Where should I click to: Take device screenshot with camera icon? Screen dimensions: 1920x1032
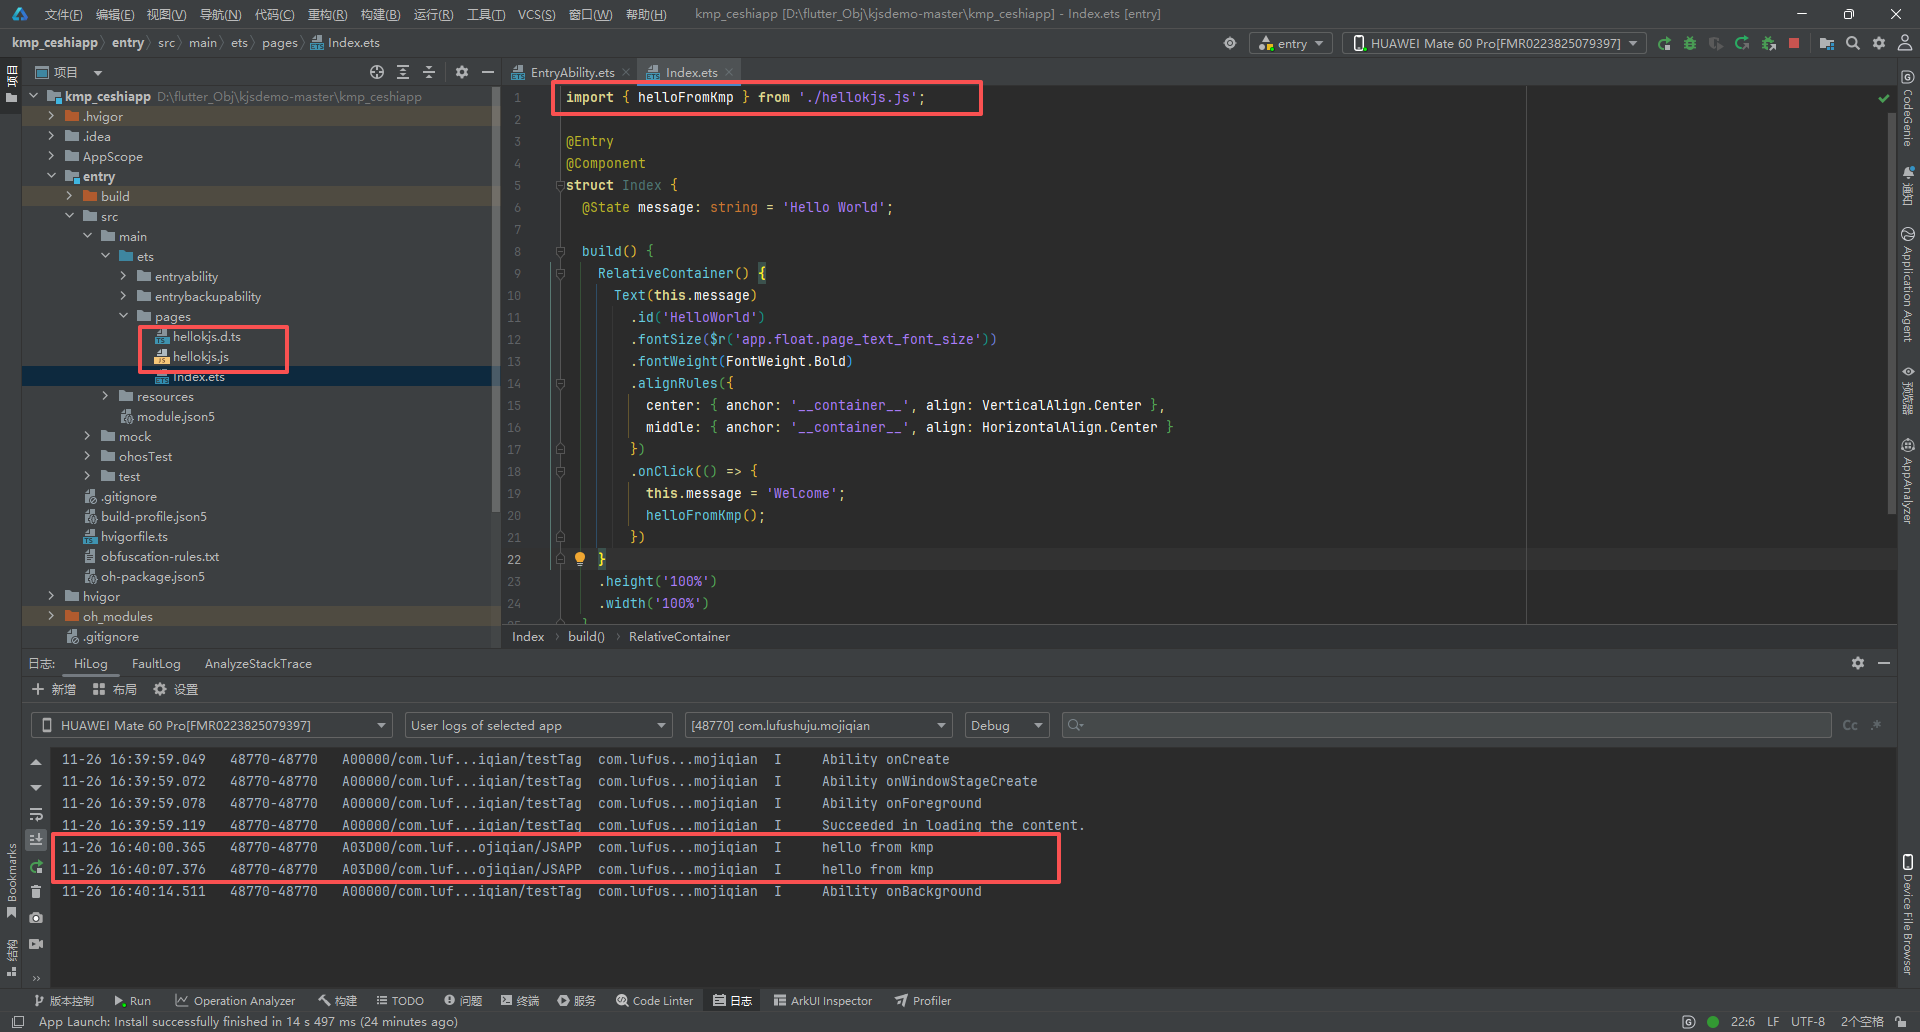click(x=36, y=918)
